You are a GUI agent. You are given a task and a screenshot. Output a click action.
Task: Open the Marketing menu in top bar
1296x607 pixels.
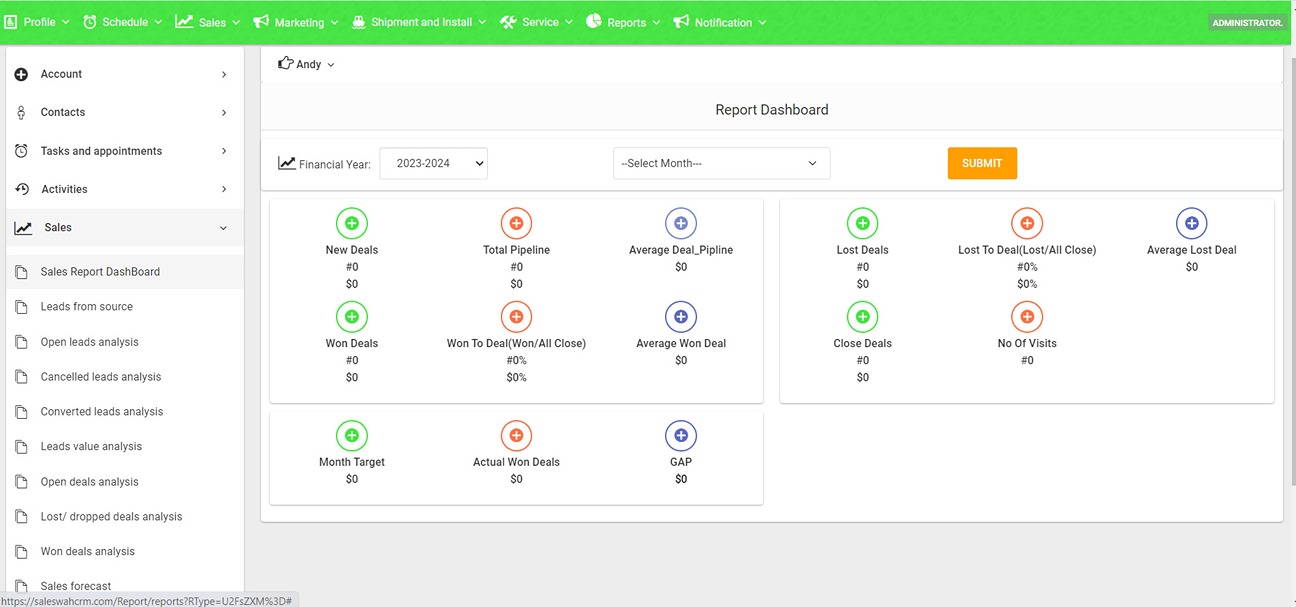point(295,22)
